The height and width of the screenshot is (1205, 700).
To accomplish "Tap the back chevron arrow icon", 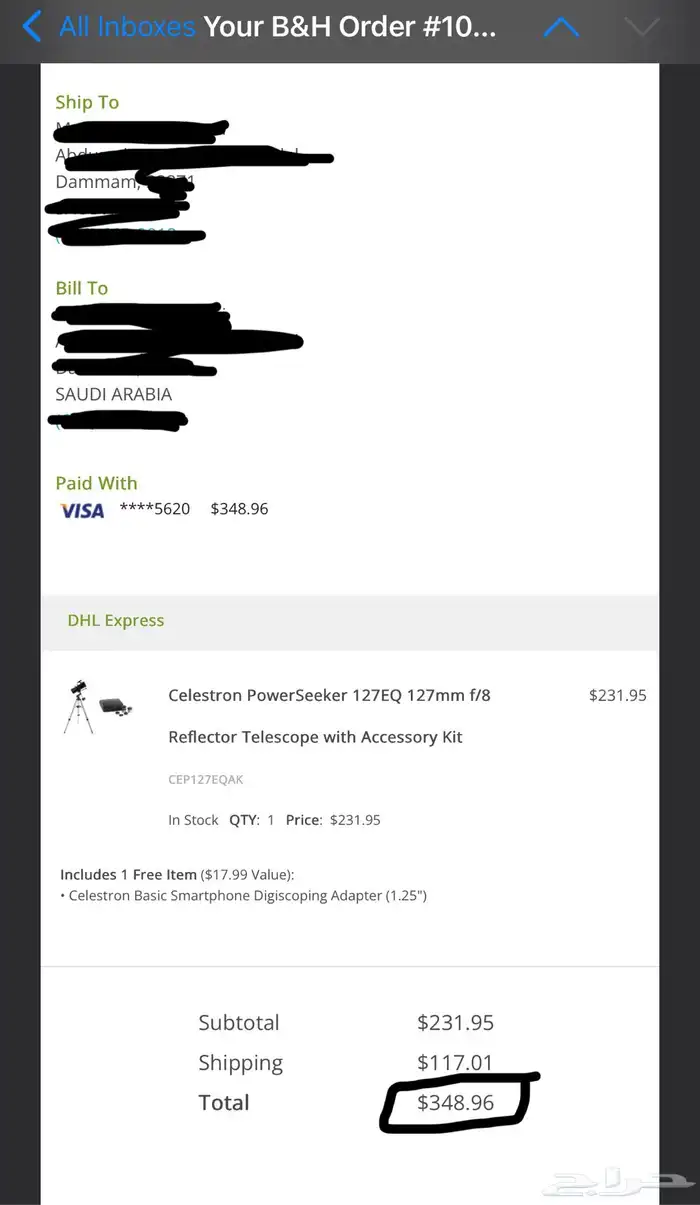I will pos(32,27).
